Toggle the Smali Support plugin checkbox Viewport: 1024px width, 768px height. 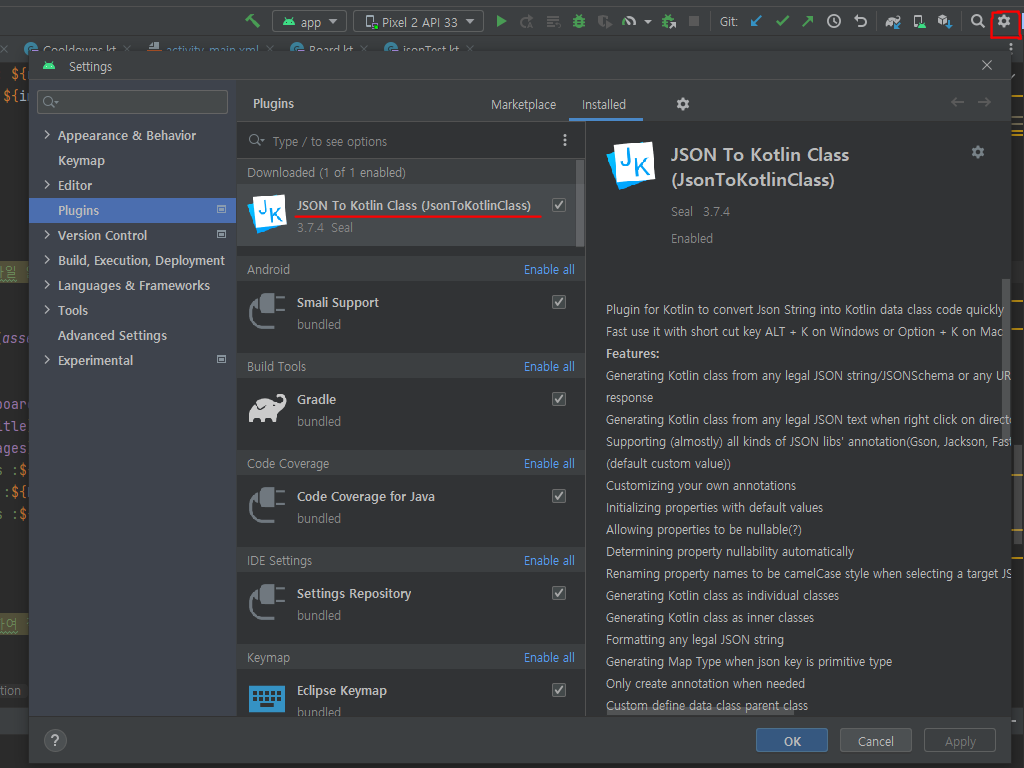(559, 302)
